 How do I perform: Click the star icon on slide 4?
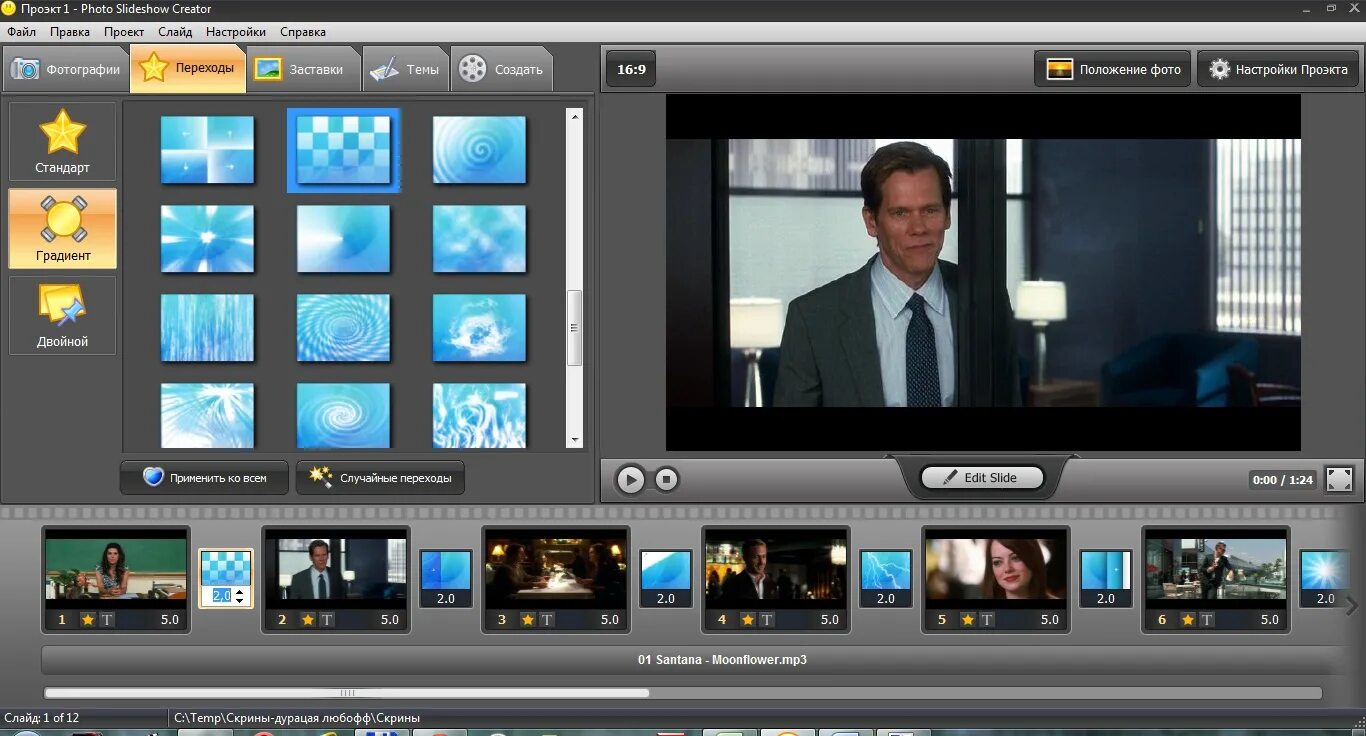(x=748, y=620)
